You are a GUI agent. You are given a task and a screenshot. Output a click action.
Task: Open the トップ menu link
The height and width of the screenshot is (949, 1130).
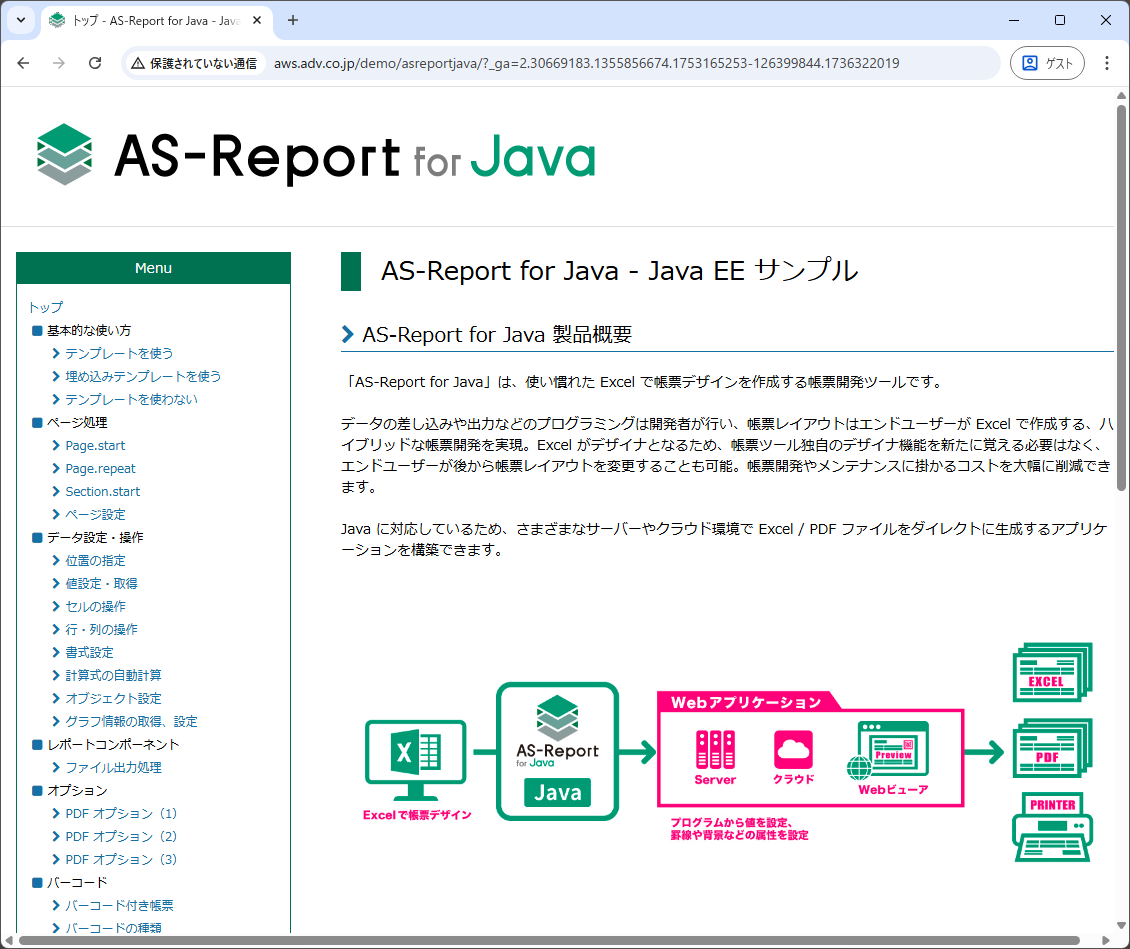(45, 307)
